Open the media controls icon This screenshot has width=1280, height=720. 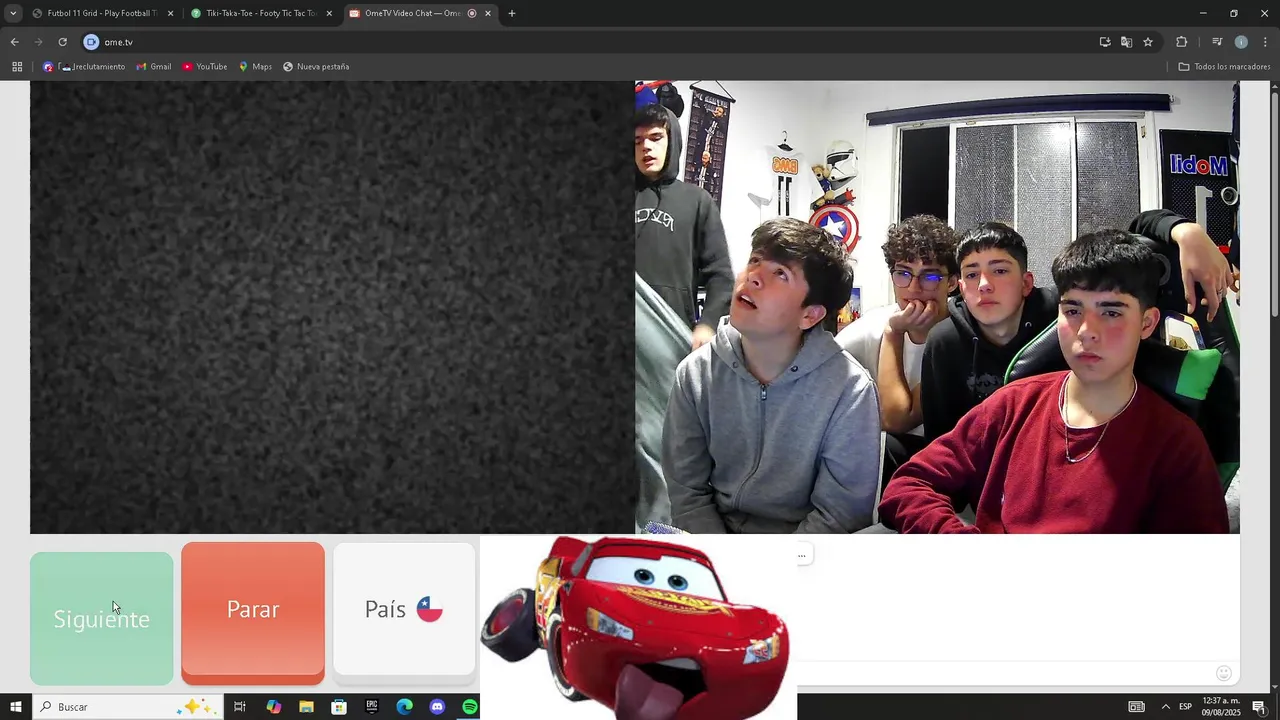click(x=1217, y=42)
